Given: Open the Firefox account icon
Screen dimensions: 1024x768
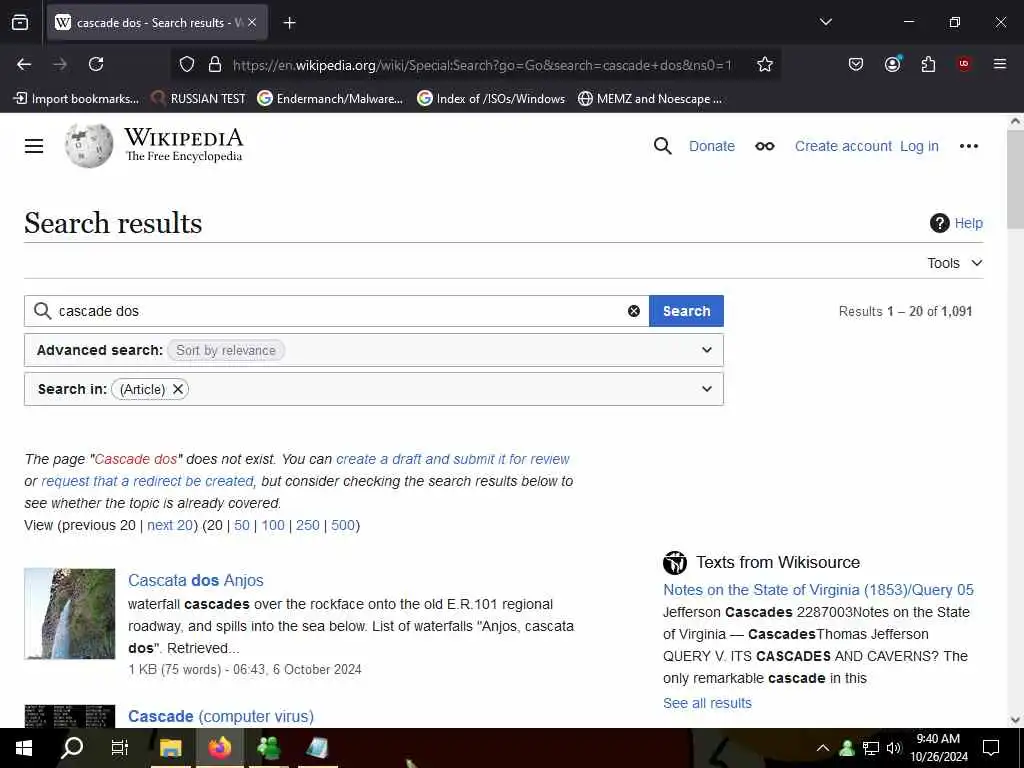Looking at the screenshot, I should click(893, 64).
